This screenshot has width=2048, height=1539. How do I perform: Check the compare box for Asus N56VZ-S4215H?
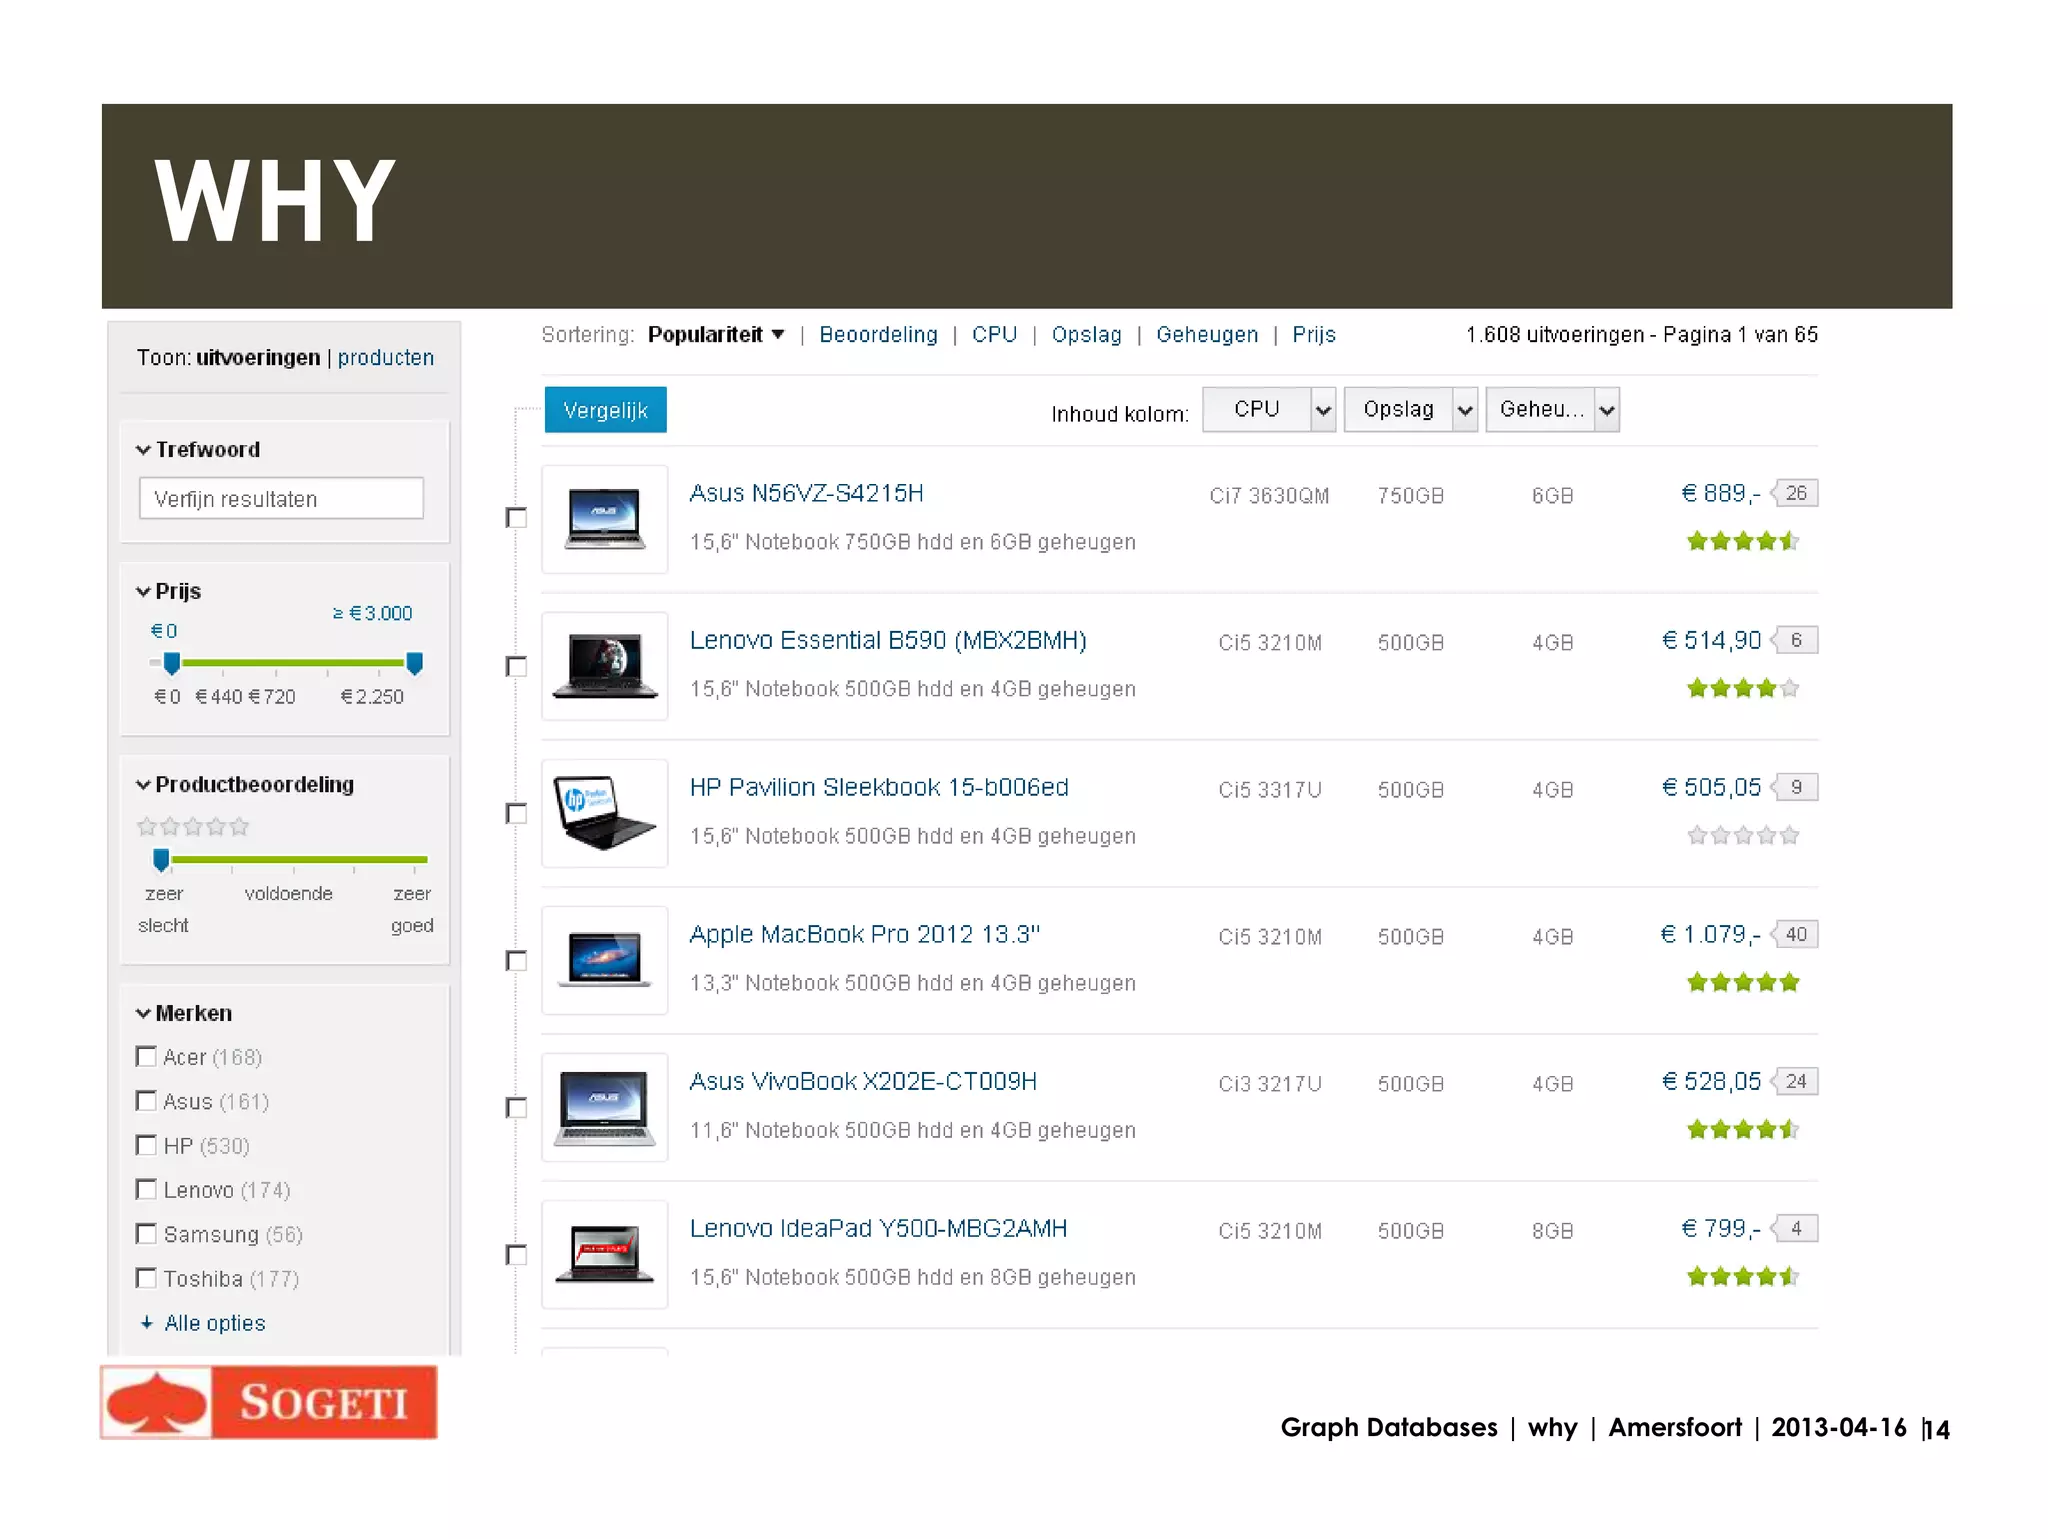516,518
